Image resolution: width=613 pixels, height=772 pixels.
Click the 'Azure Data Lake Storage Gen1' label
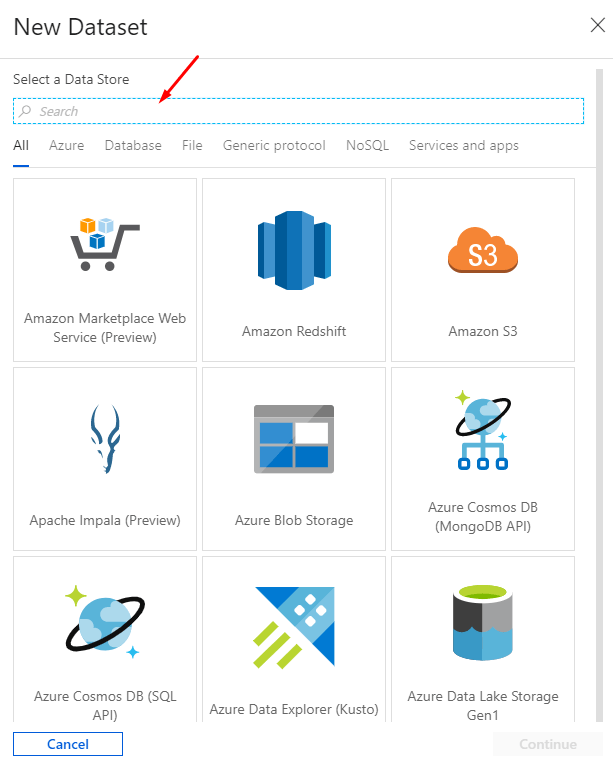483,705
